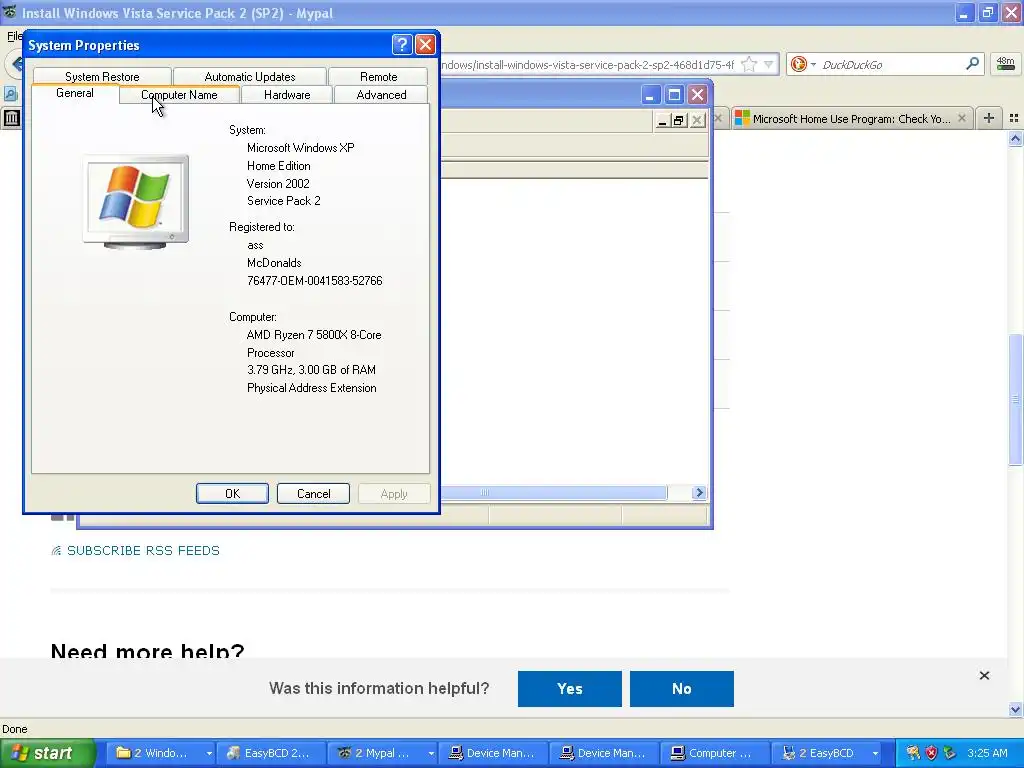This screenshot has height=768, width=1024.
Task: Click into the DuckDuckGo search field
Action: 890,65
